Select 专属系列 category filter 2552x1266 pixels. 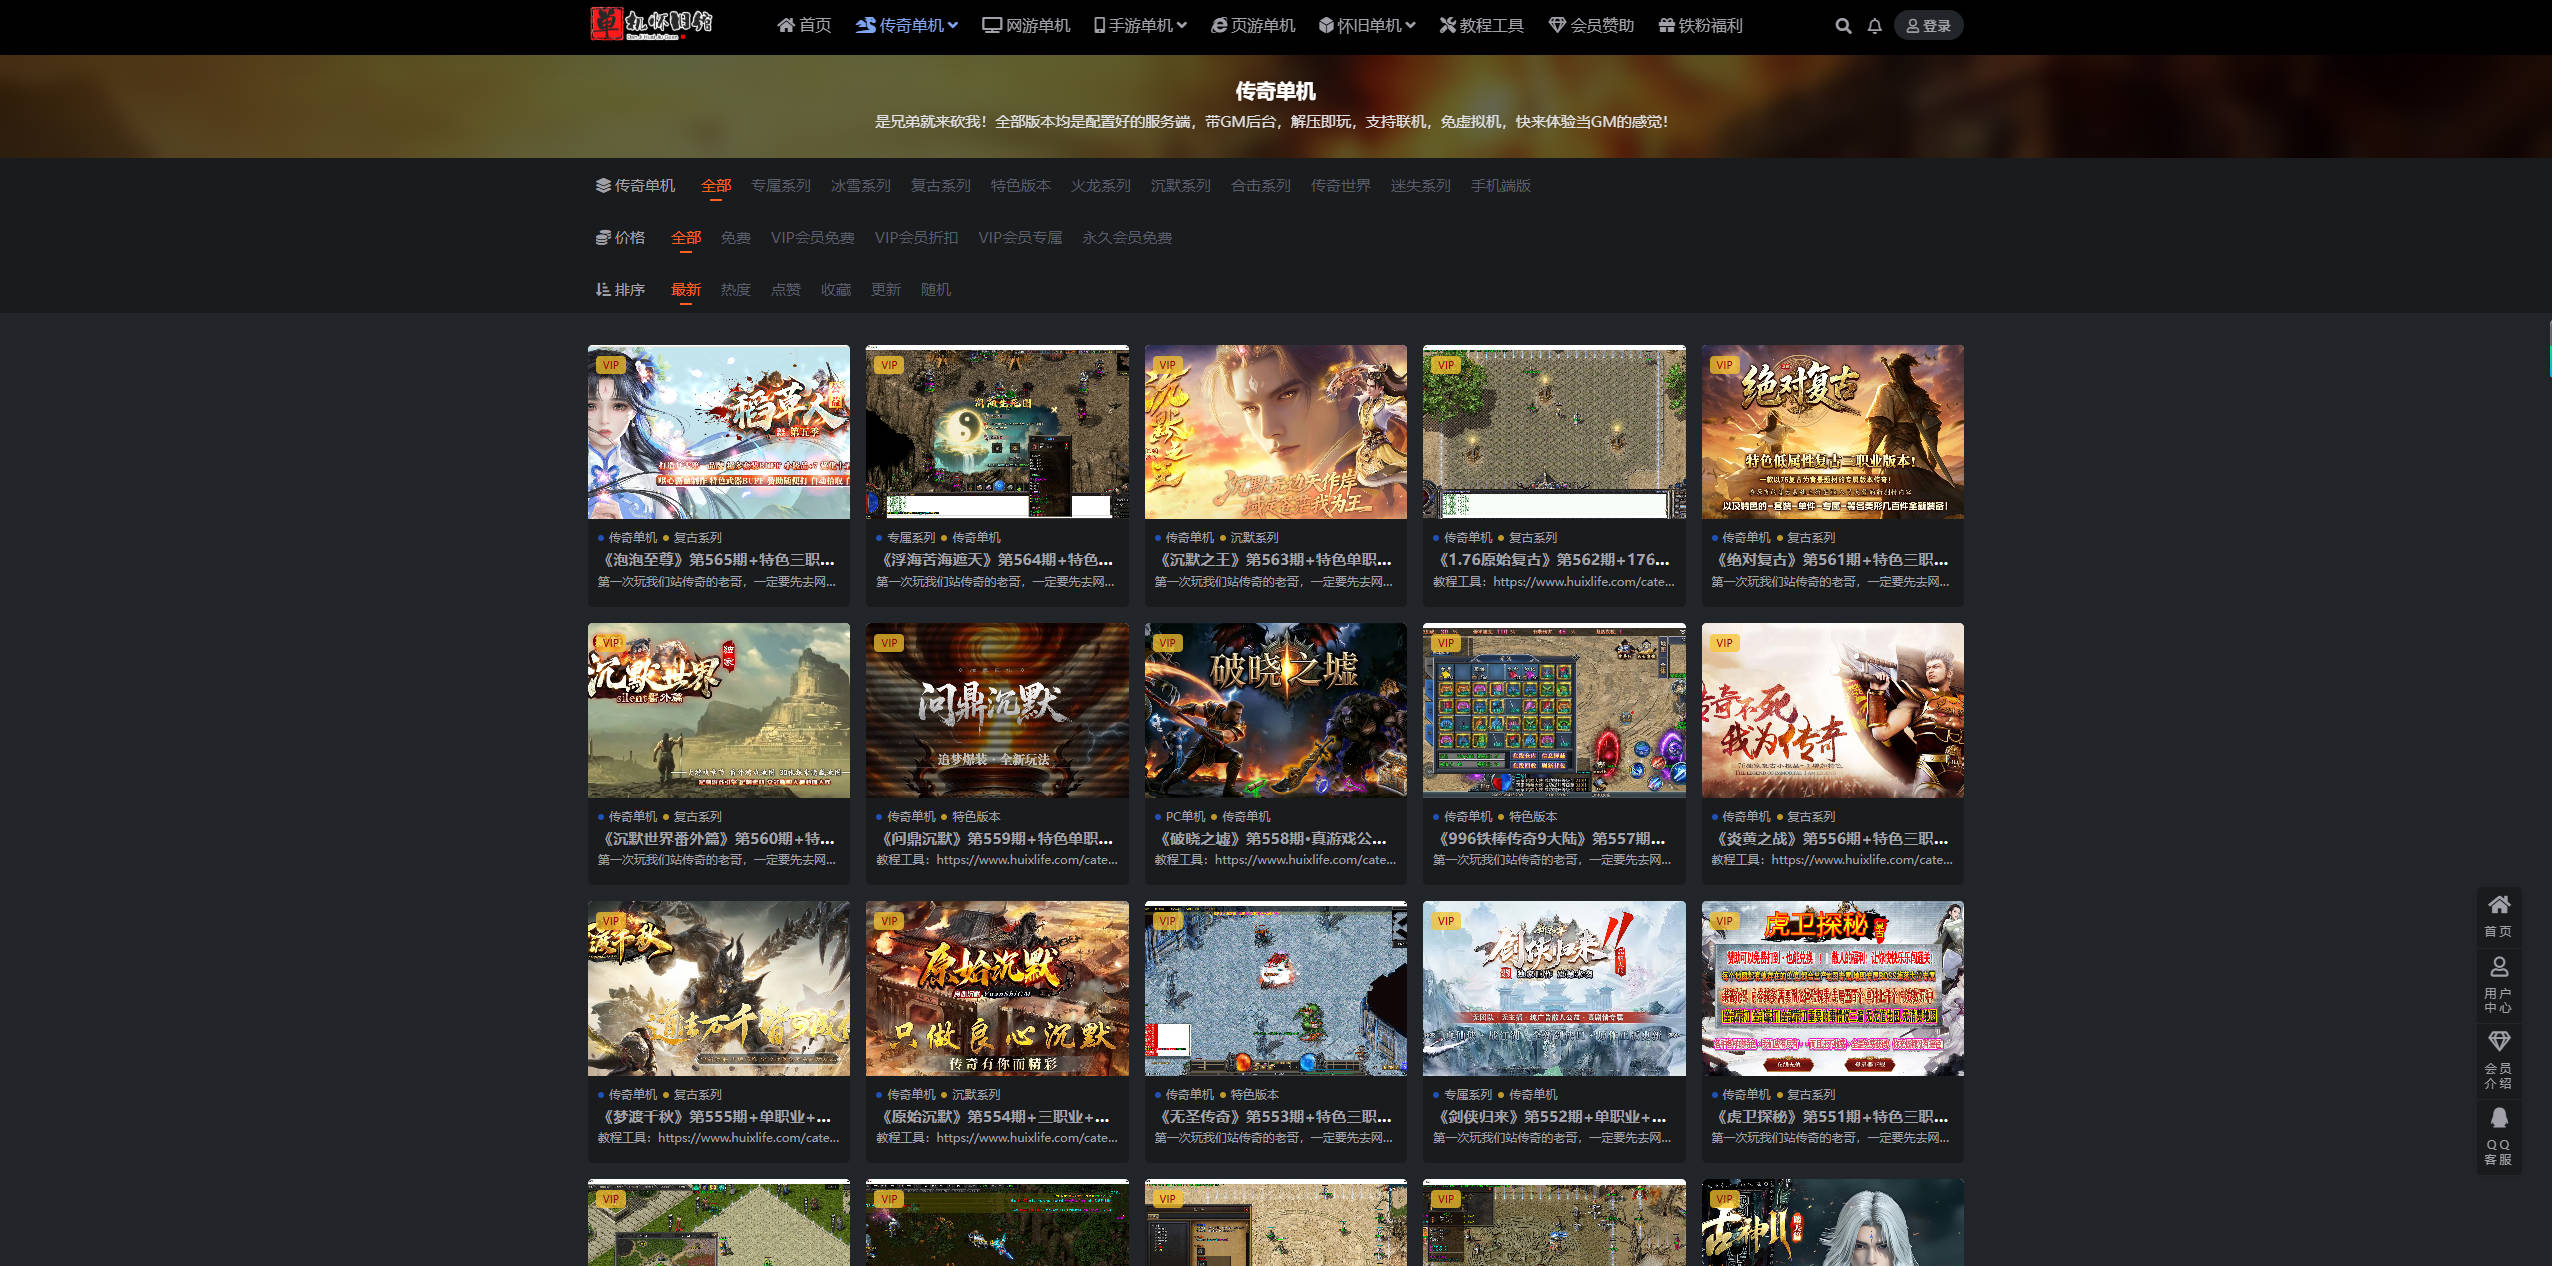[781, 186]
